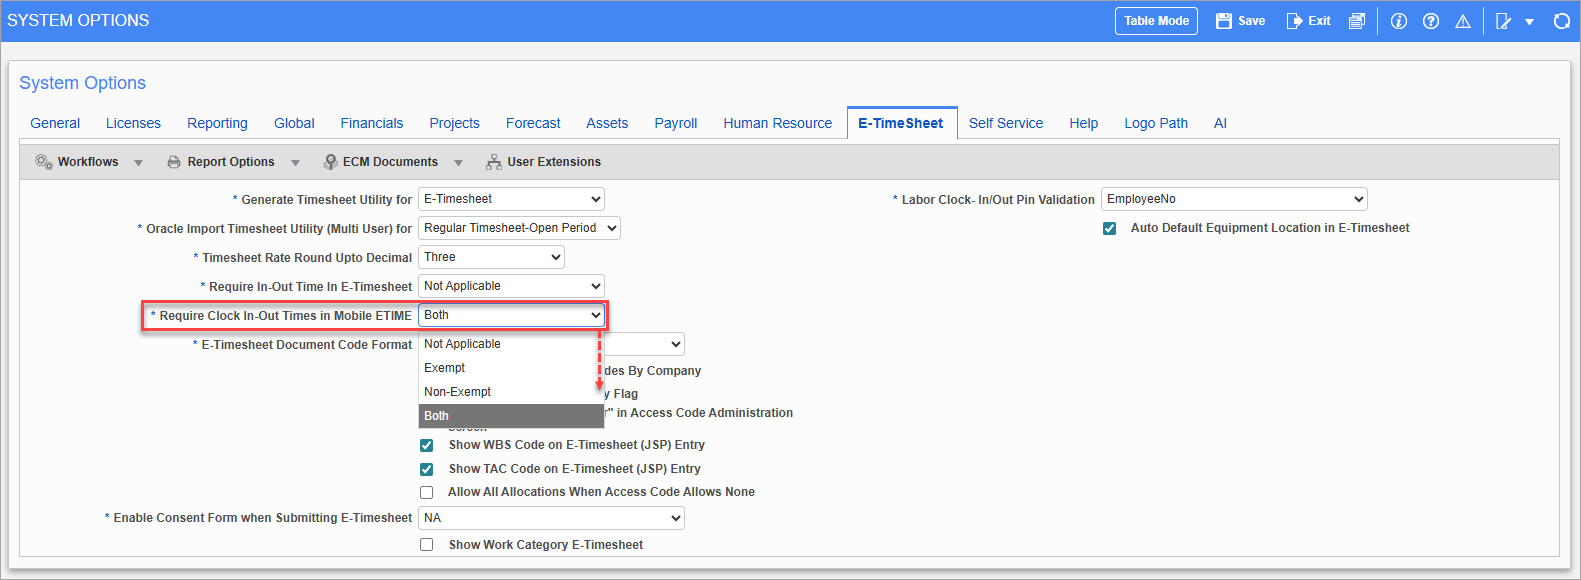Switch to the General tab
Image resolution: width=1581 pixels, height=580 pixels.
point(55,123)
